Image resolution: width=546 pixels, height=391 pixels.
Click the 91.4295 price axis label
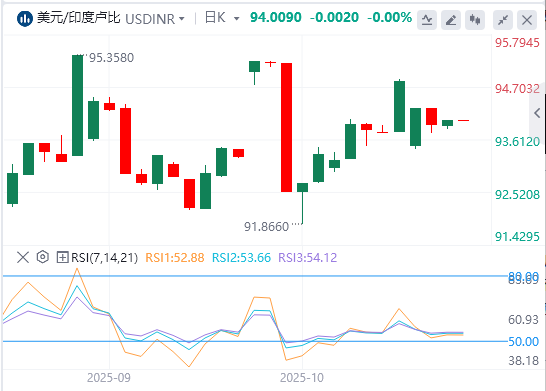click(517, 237)
